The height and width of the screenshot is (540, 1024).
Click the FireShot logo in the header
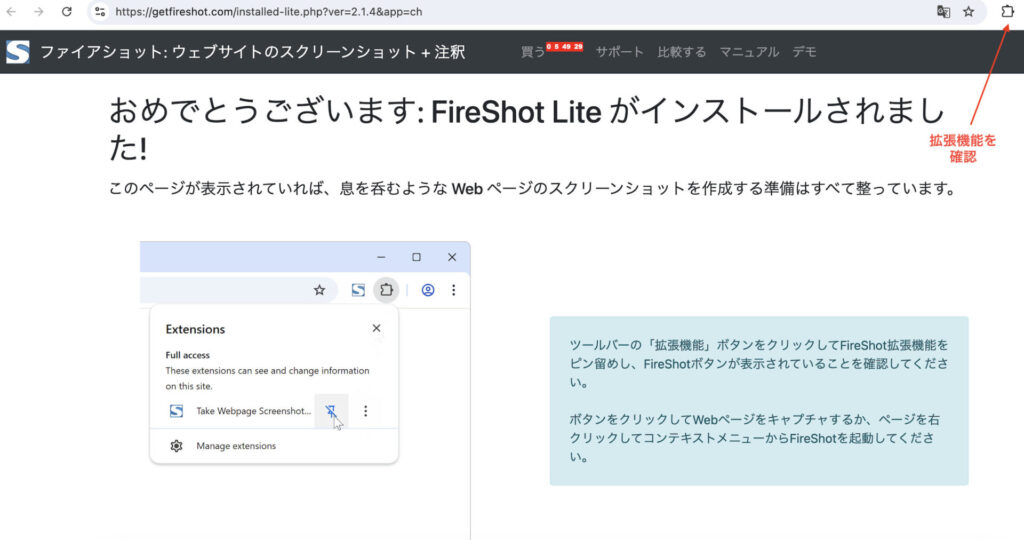[x=18, y=52]
